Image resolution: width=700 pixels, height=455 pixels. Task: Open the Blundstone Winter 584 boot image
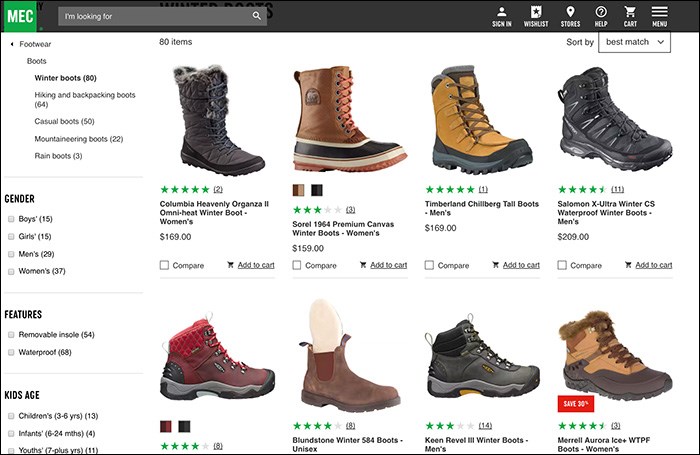[350, 356]
